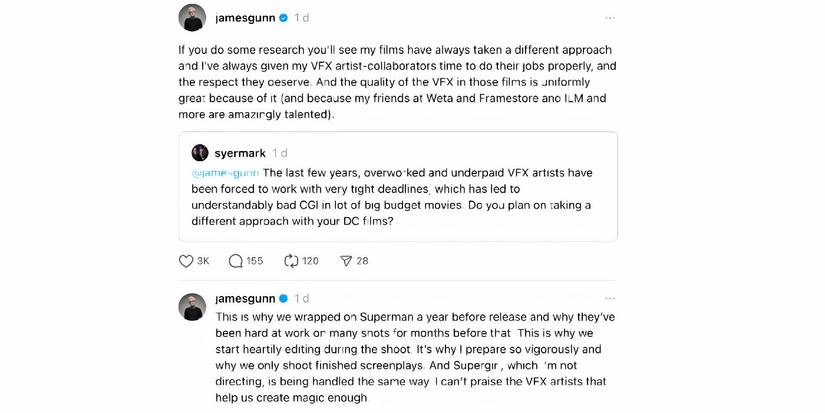The image size is (825, 413).
Task: Click the 1 d timestamp on first post
Action: 302,18
